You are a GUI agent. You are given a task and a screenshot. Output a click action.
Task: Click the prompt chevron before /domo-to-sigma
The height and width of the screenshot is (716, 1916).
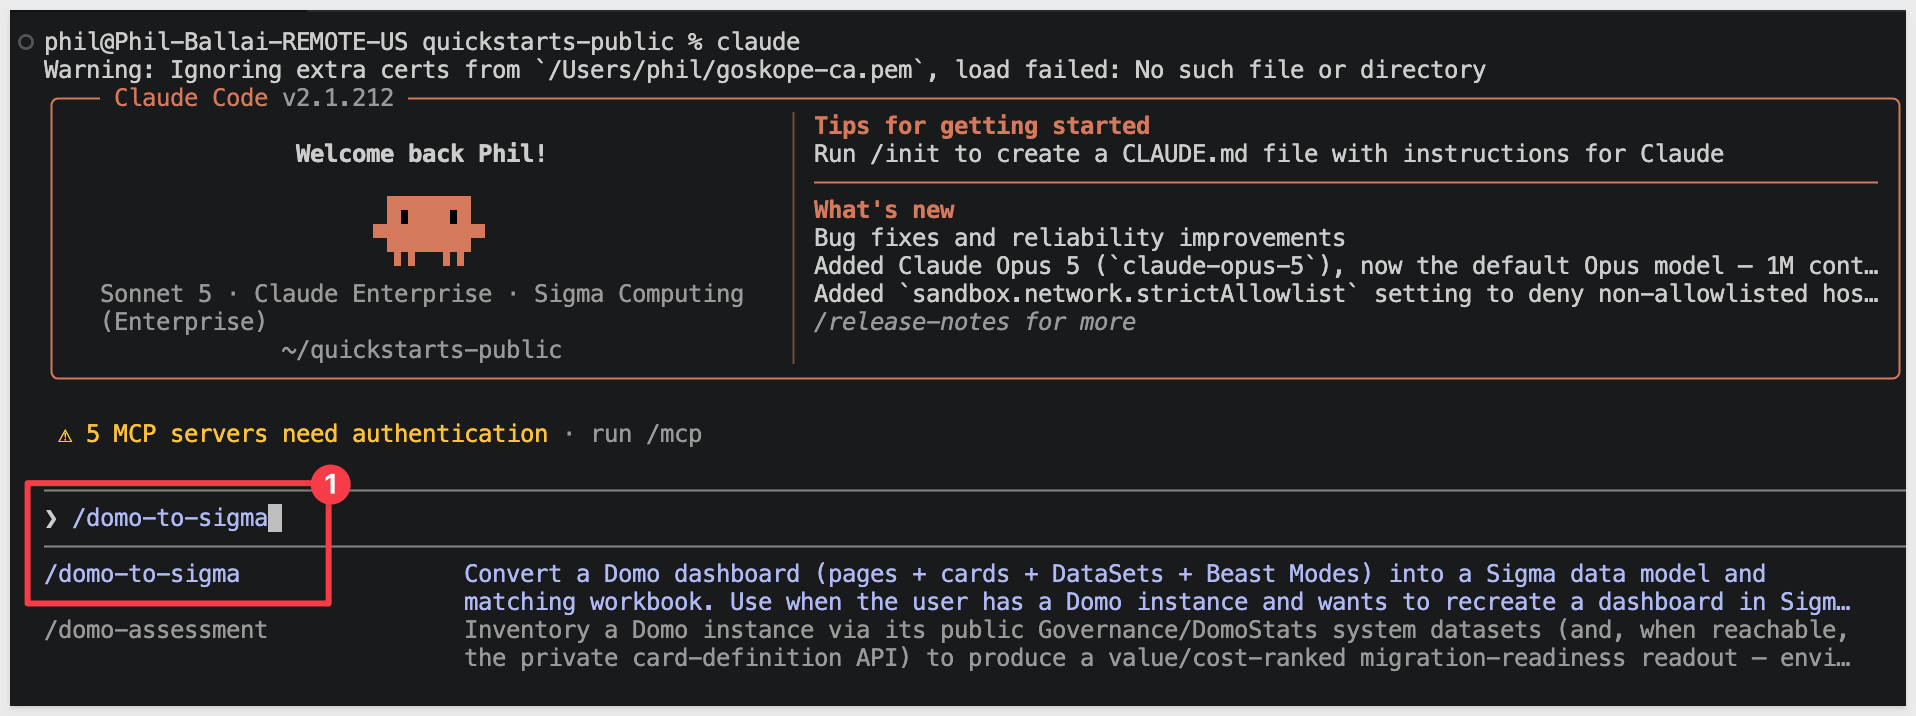50,518
